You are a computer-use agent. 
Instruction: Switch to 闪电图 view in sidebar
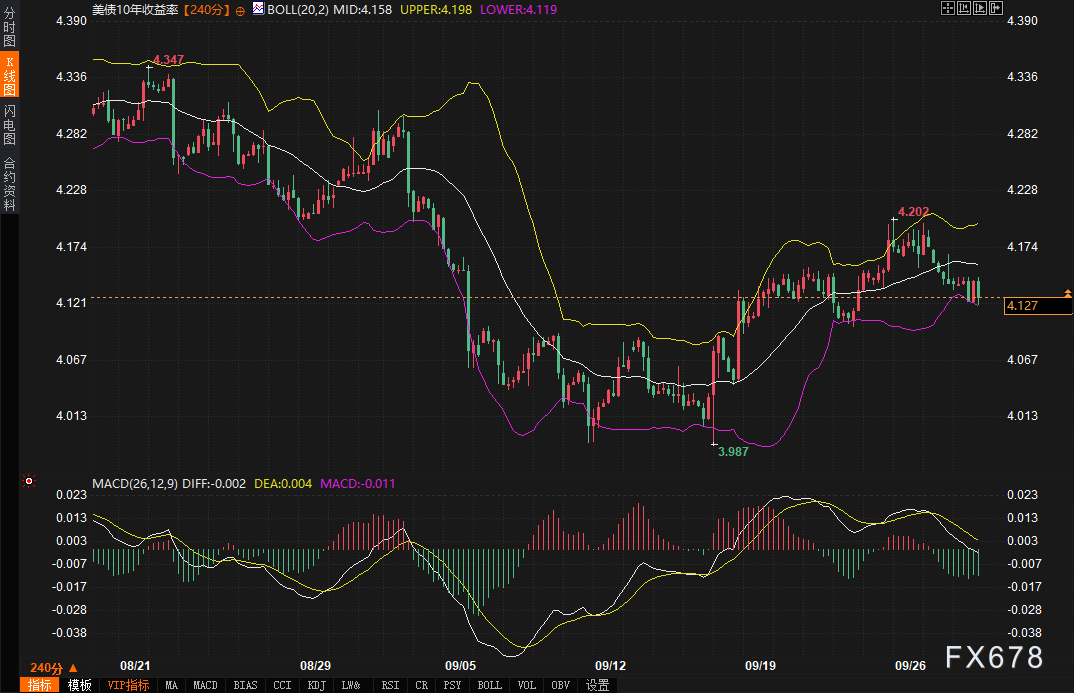point(9,124)
